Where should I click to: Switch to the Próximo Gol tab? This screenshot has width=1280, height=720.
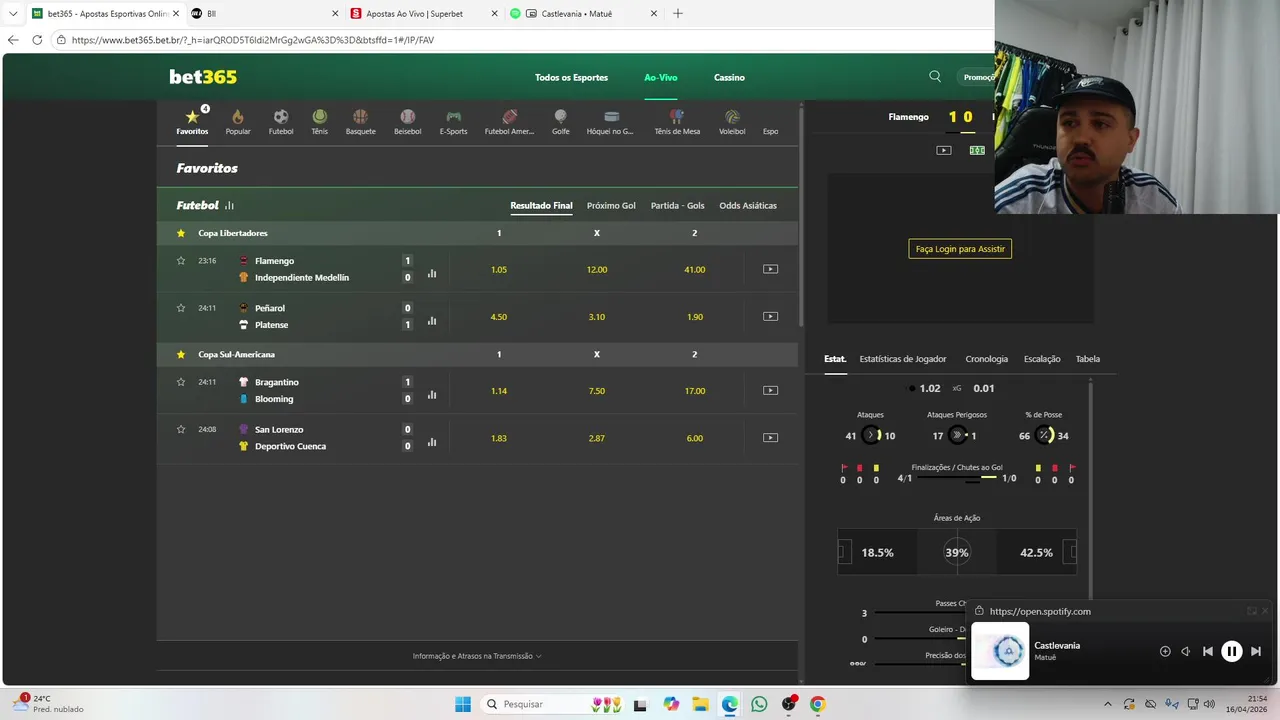tap(611, 205)
